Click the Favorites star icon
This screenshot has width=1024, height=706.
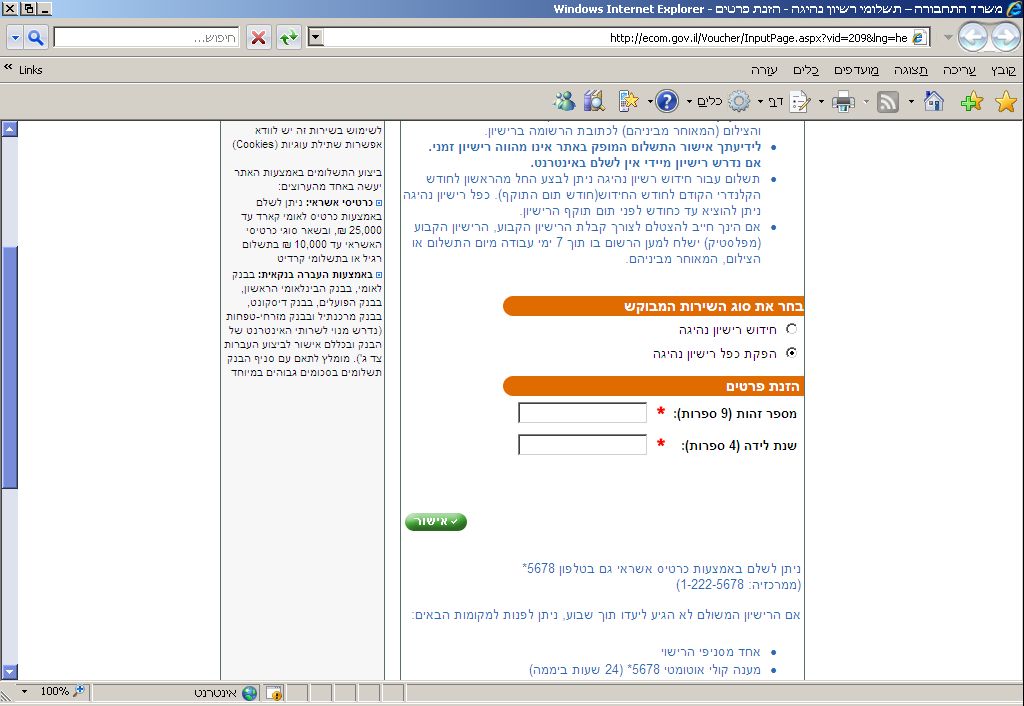[x=1005, y=101]
